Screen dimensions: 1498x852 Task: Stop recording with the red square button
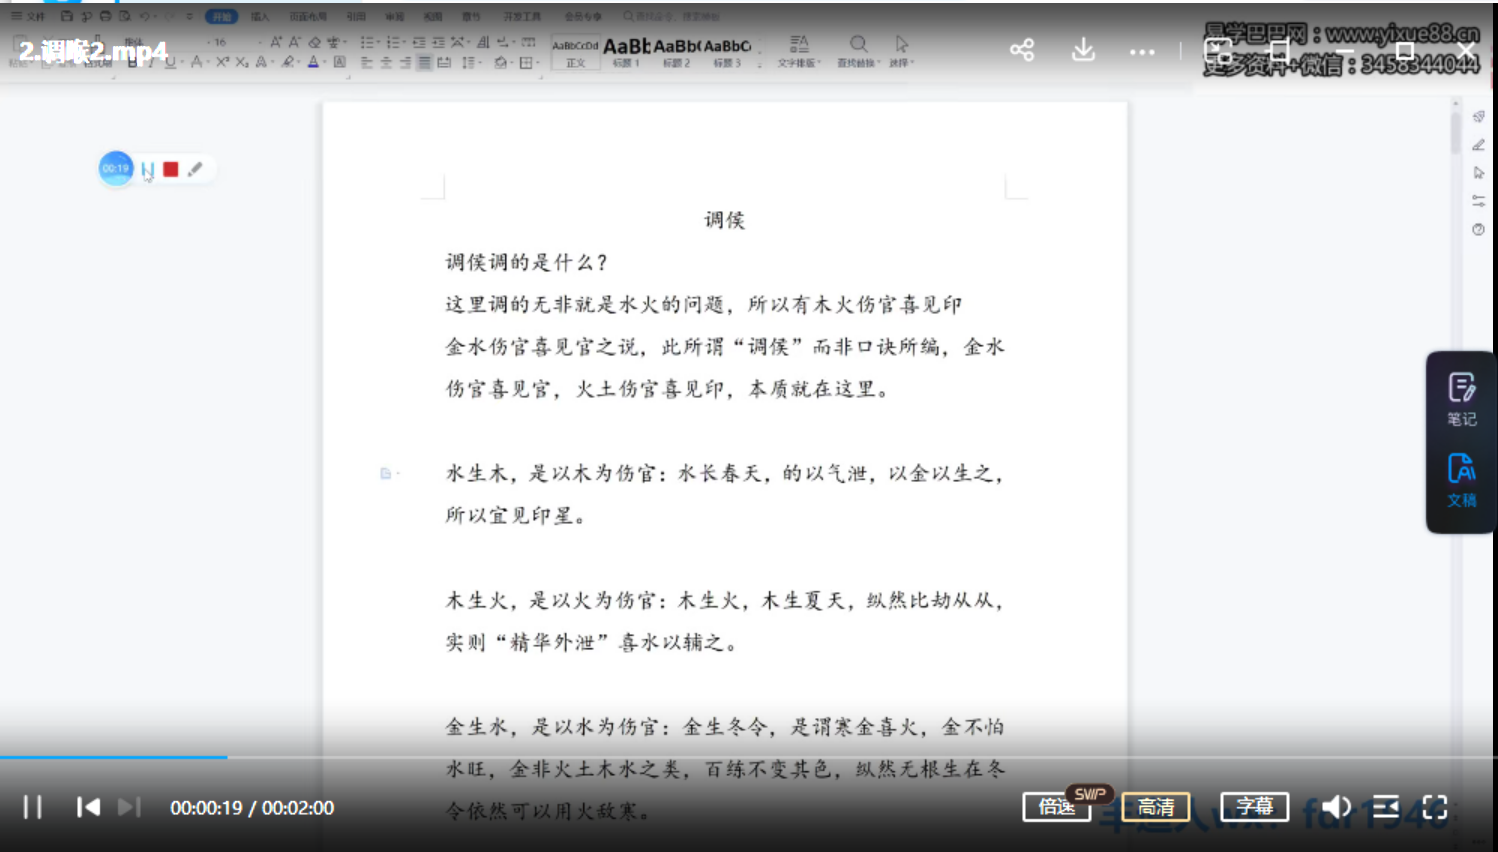pyautogui.click(x=170, y=168)
